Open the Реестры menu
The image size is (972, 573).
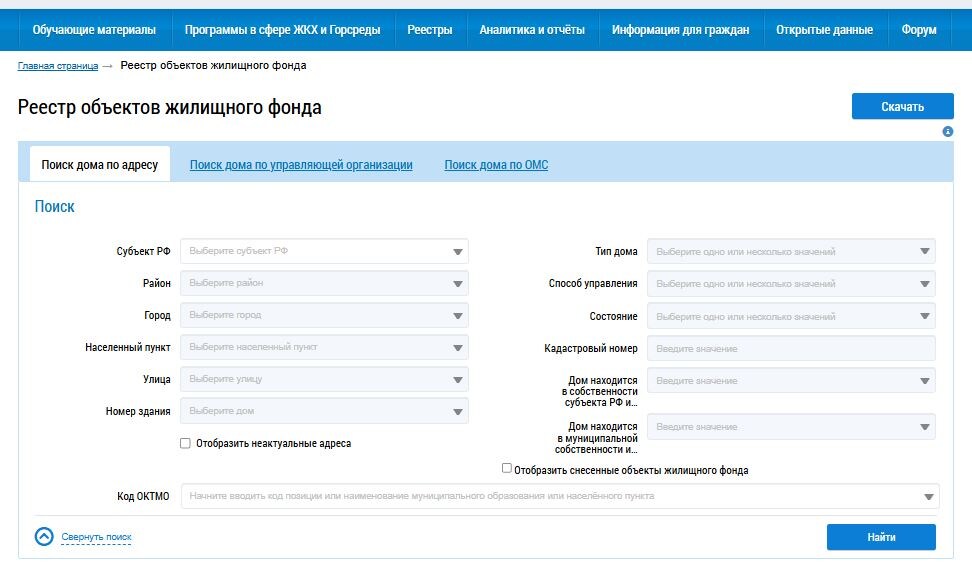[430, 30]
